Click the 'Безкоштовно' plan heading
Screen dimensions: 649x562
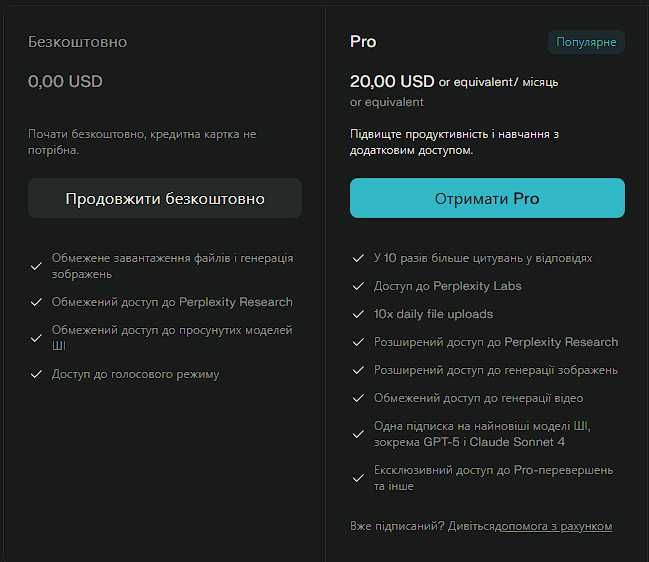(x=77, y=42)
